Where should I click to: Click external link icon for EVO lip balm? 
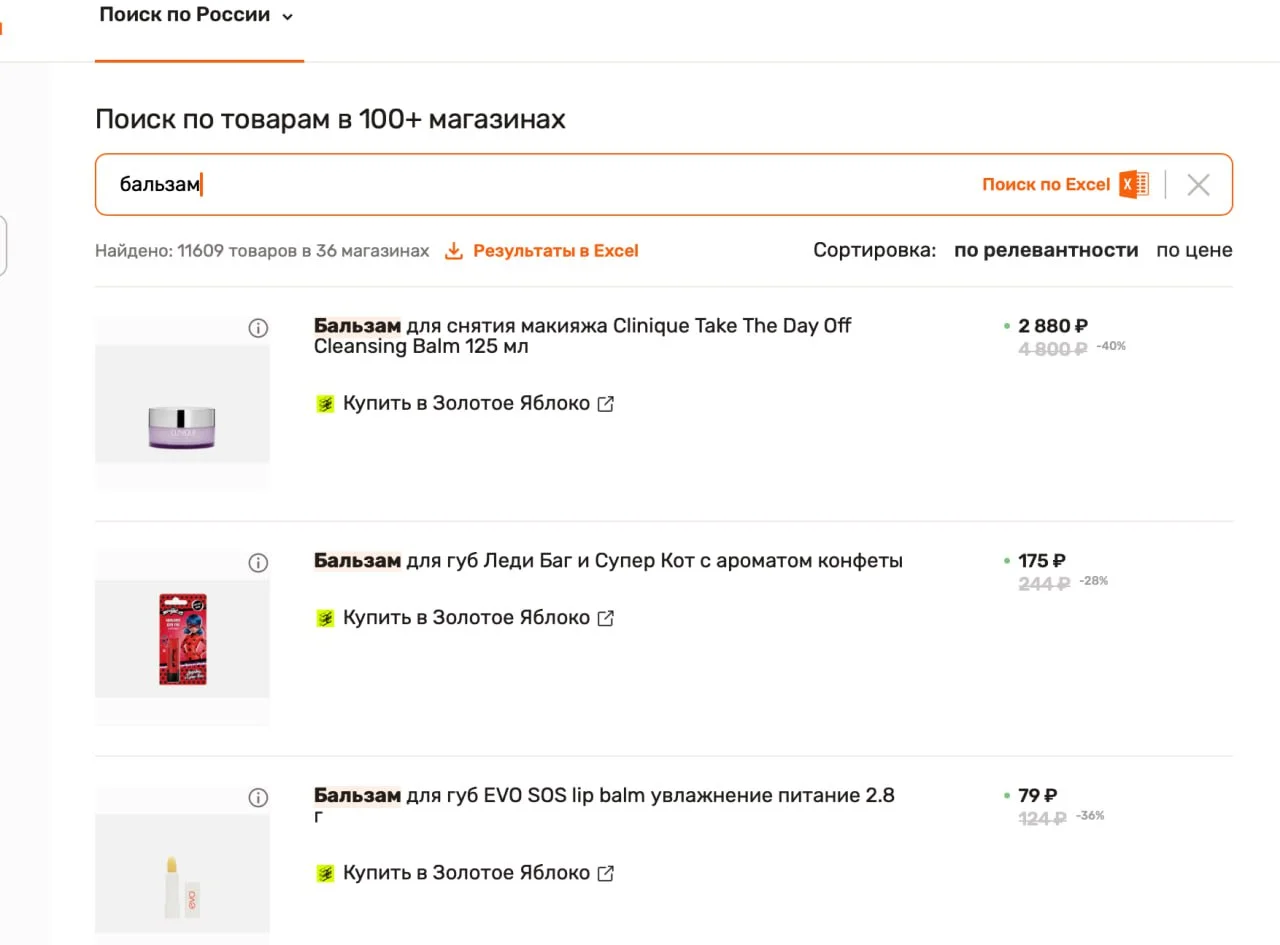point(605,873)
